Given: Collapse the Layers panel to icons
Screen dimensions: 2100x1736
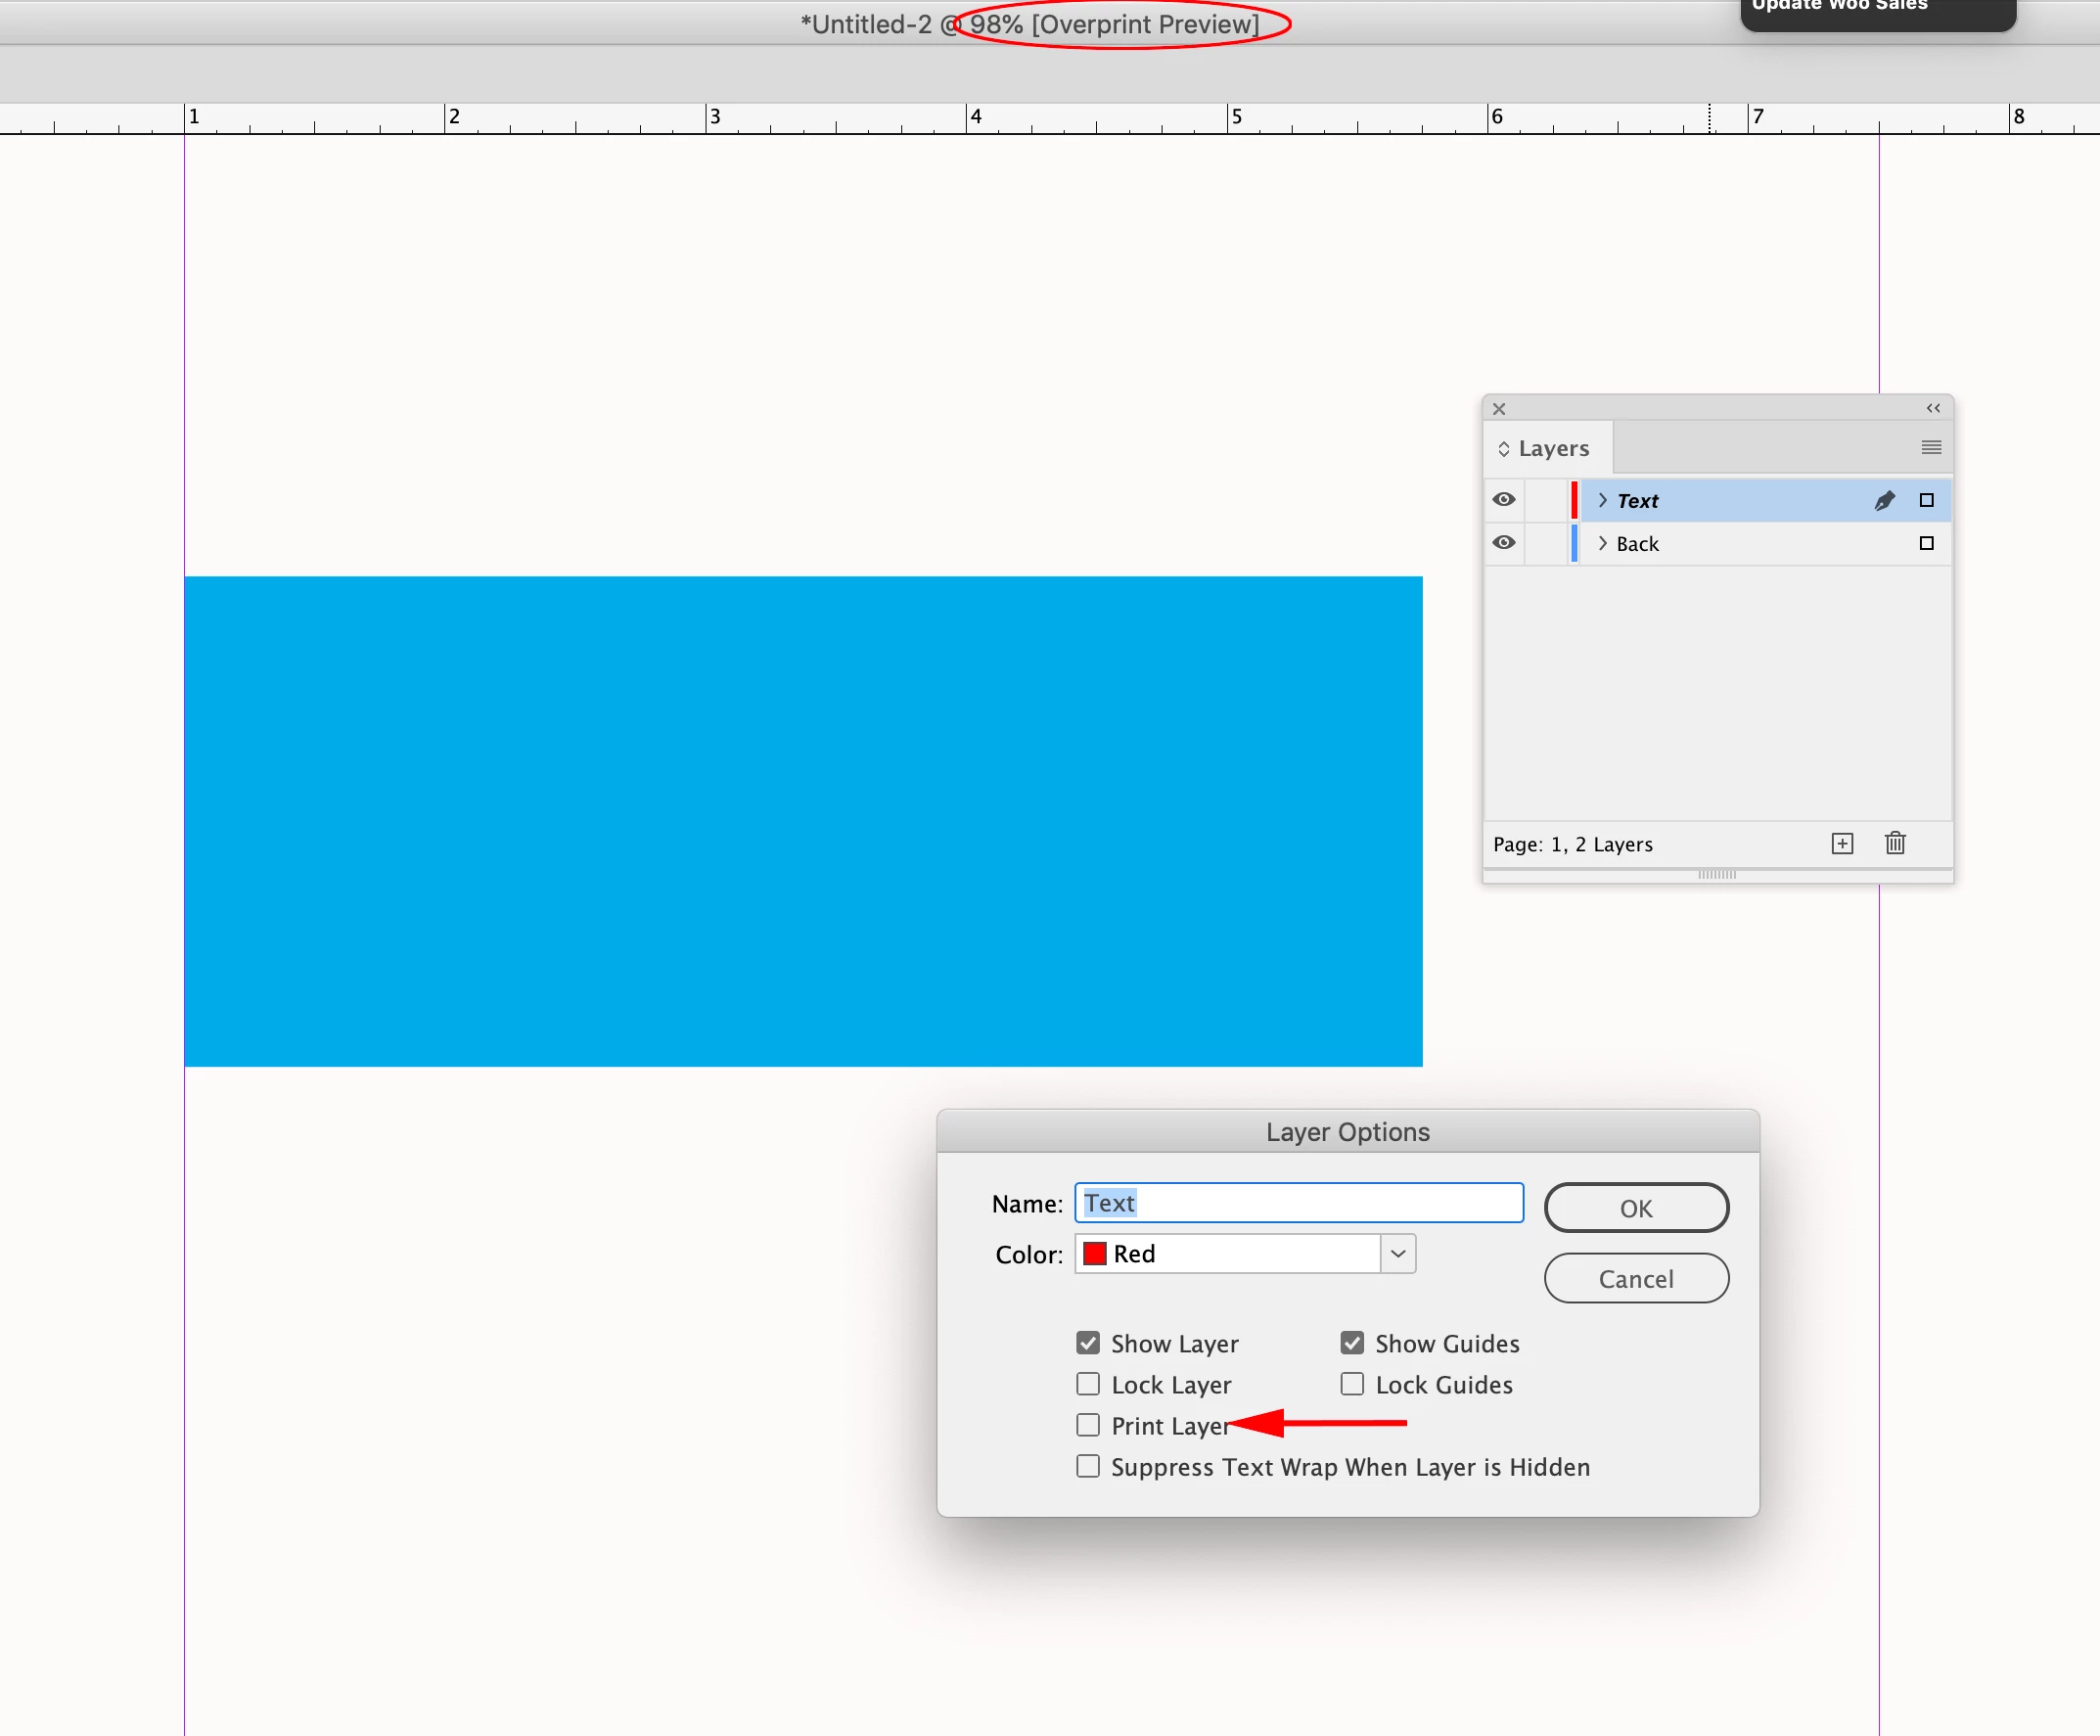Looking at the screenshot, I should coord(1933,408).
